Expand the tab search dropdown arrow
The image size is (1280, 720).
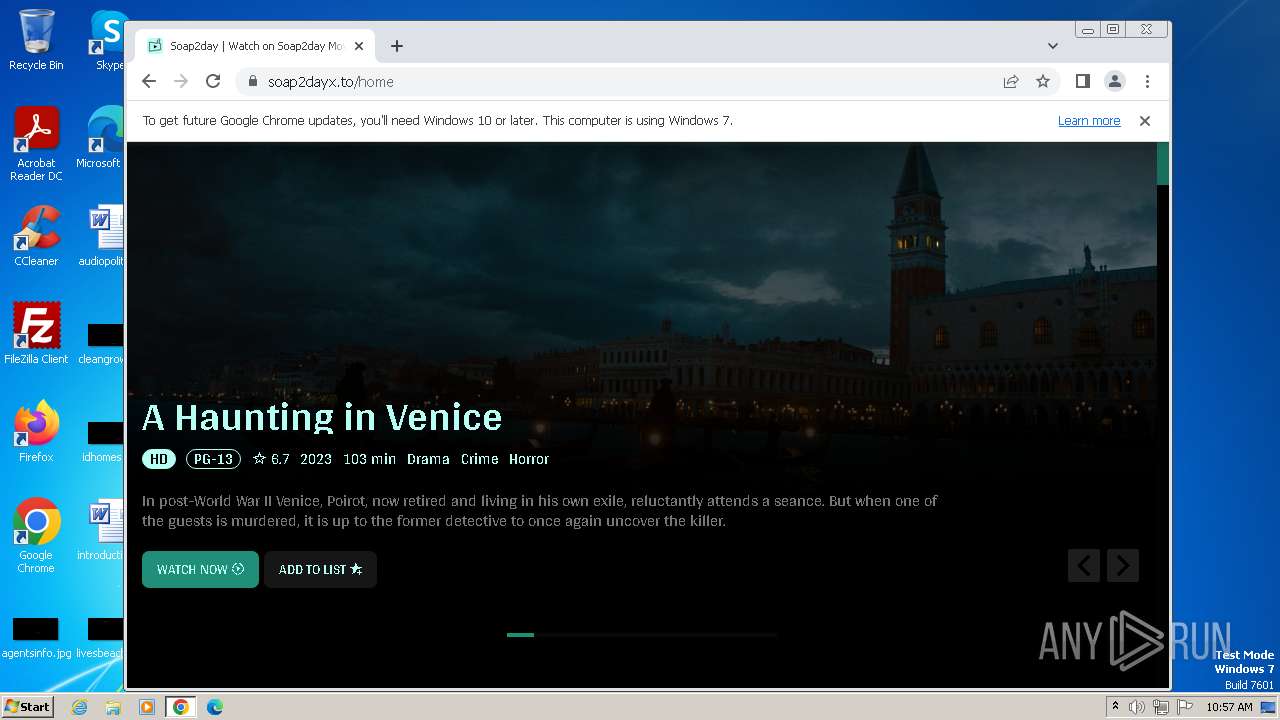click(x=1053, y=46)
